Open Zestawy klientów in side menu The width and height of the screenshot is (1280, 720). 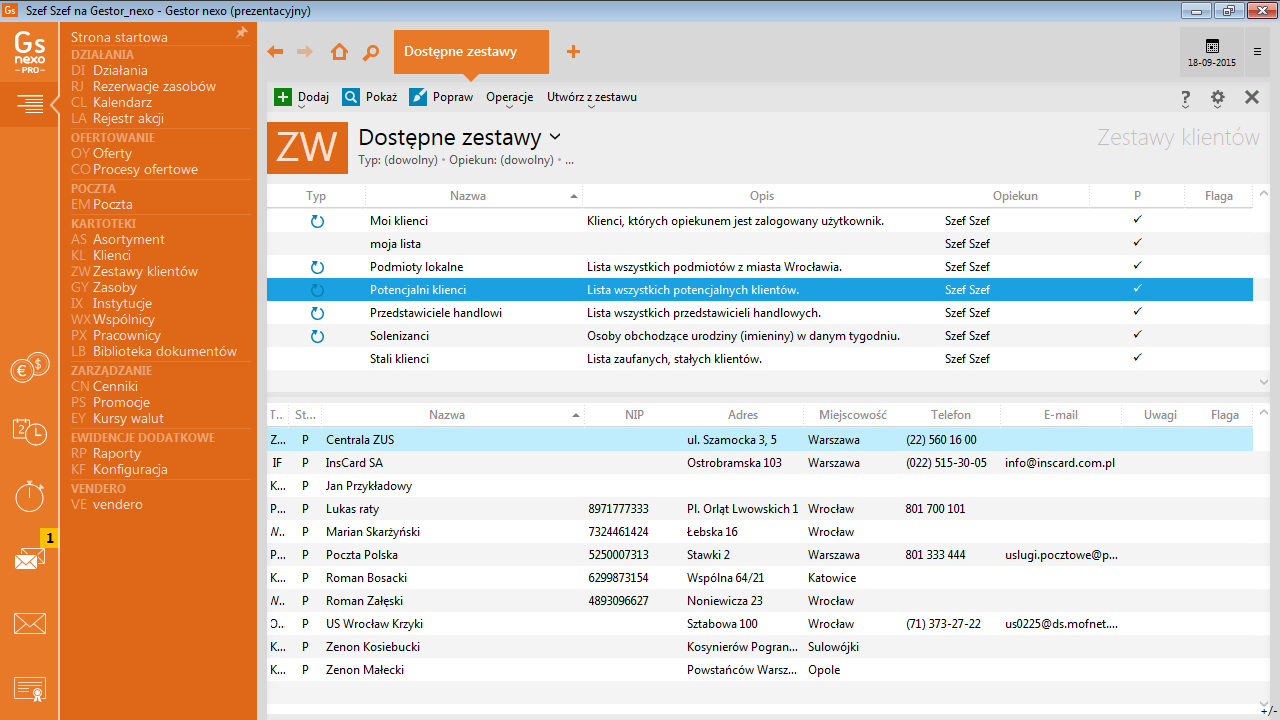coord(145,271)
